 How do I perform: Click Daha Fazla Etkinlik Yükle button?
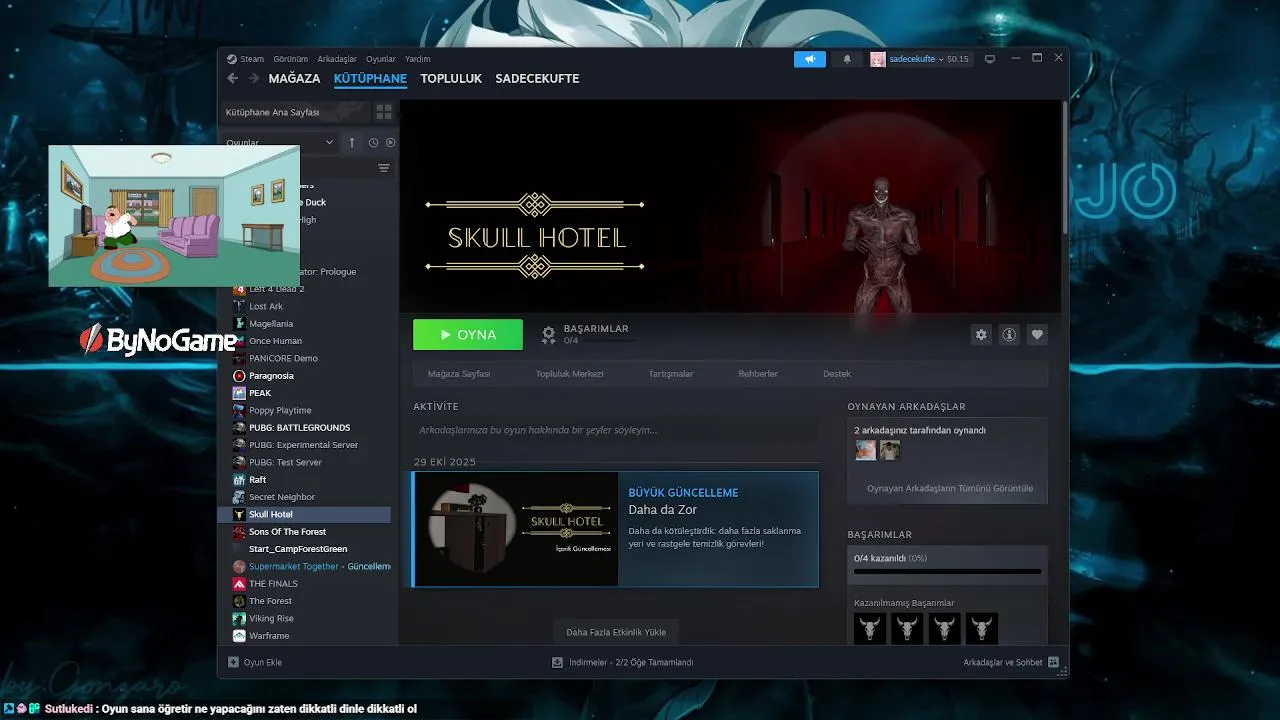pyautogui.click(x=616, y=632)
